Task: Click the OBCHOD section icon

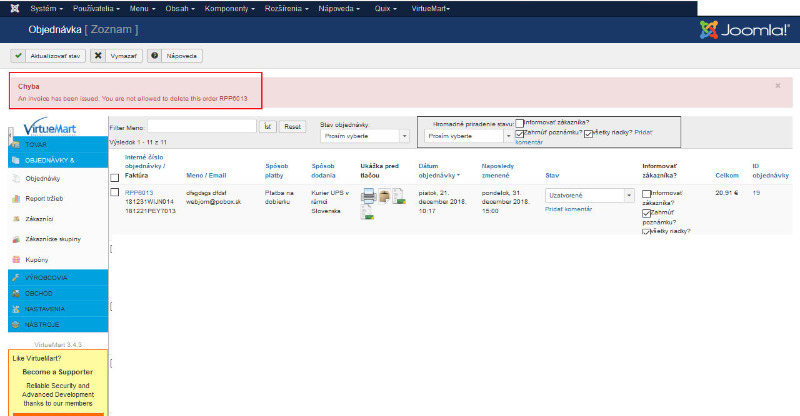Action: [16, 293]
